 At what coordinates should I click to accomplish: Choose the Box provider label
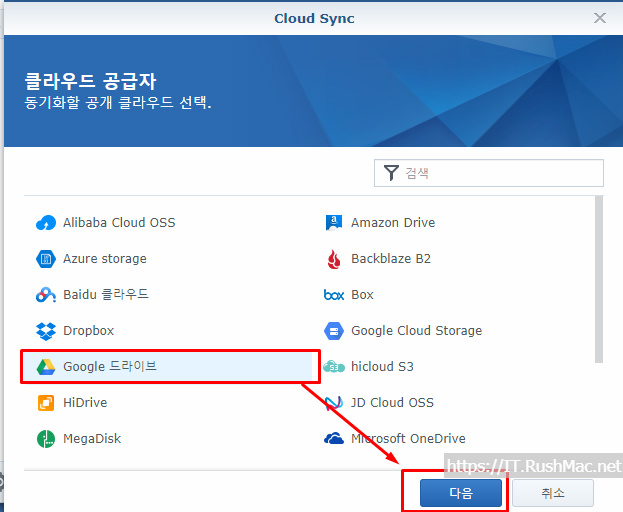point(362,295)
